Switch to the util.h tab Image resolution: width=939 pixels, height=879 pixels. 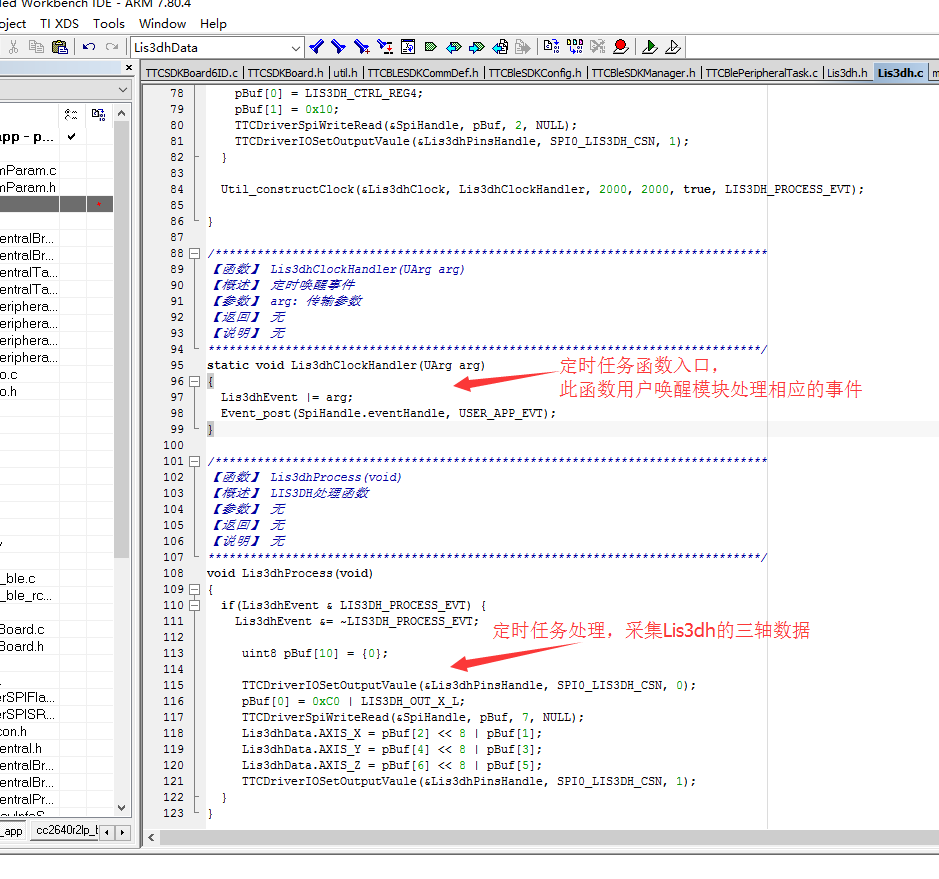click(345, 72)
